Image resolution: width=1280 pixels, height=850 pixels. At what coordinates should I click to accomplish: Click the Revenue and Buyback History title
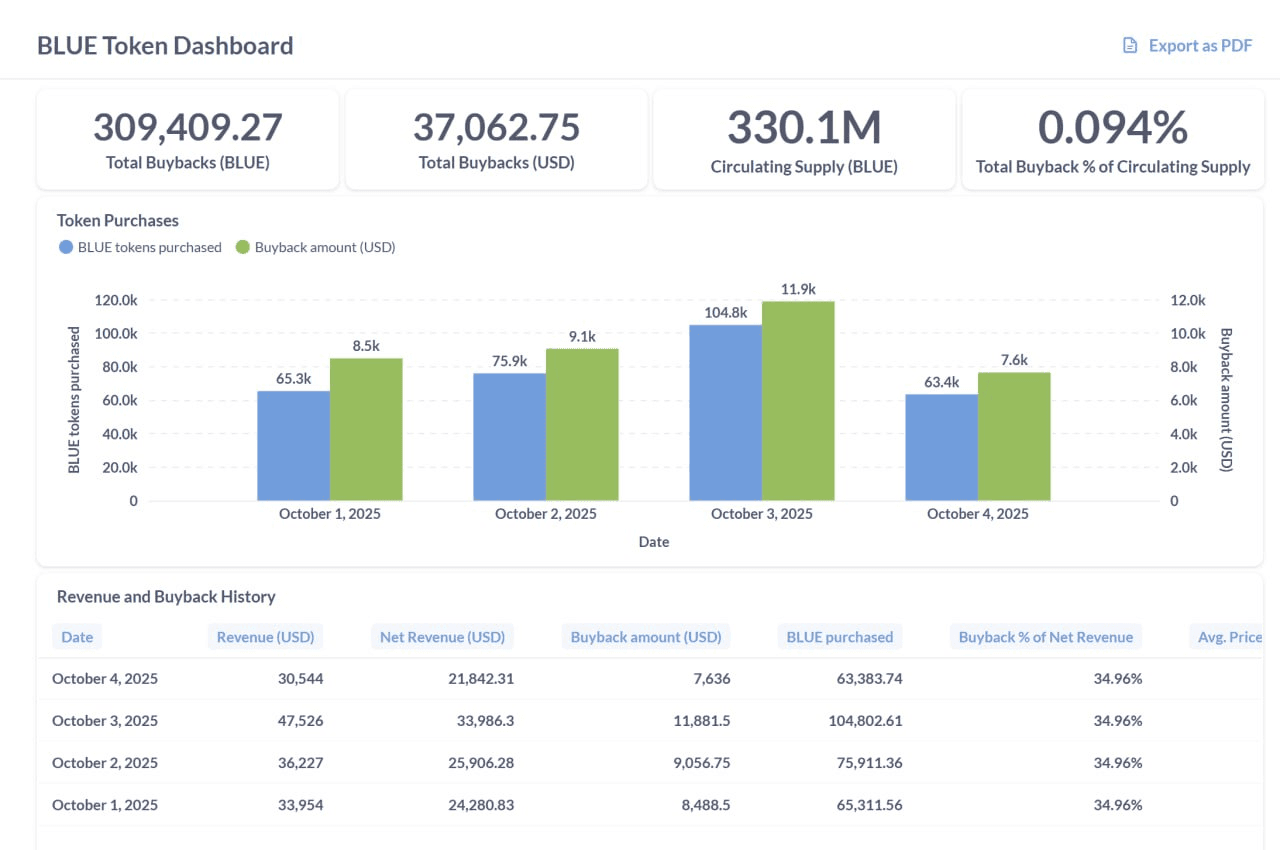(166, 596)
